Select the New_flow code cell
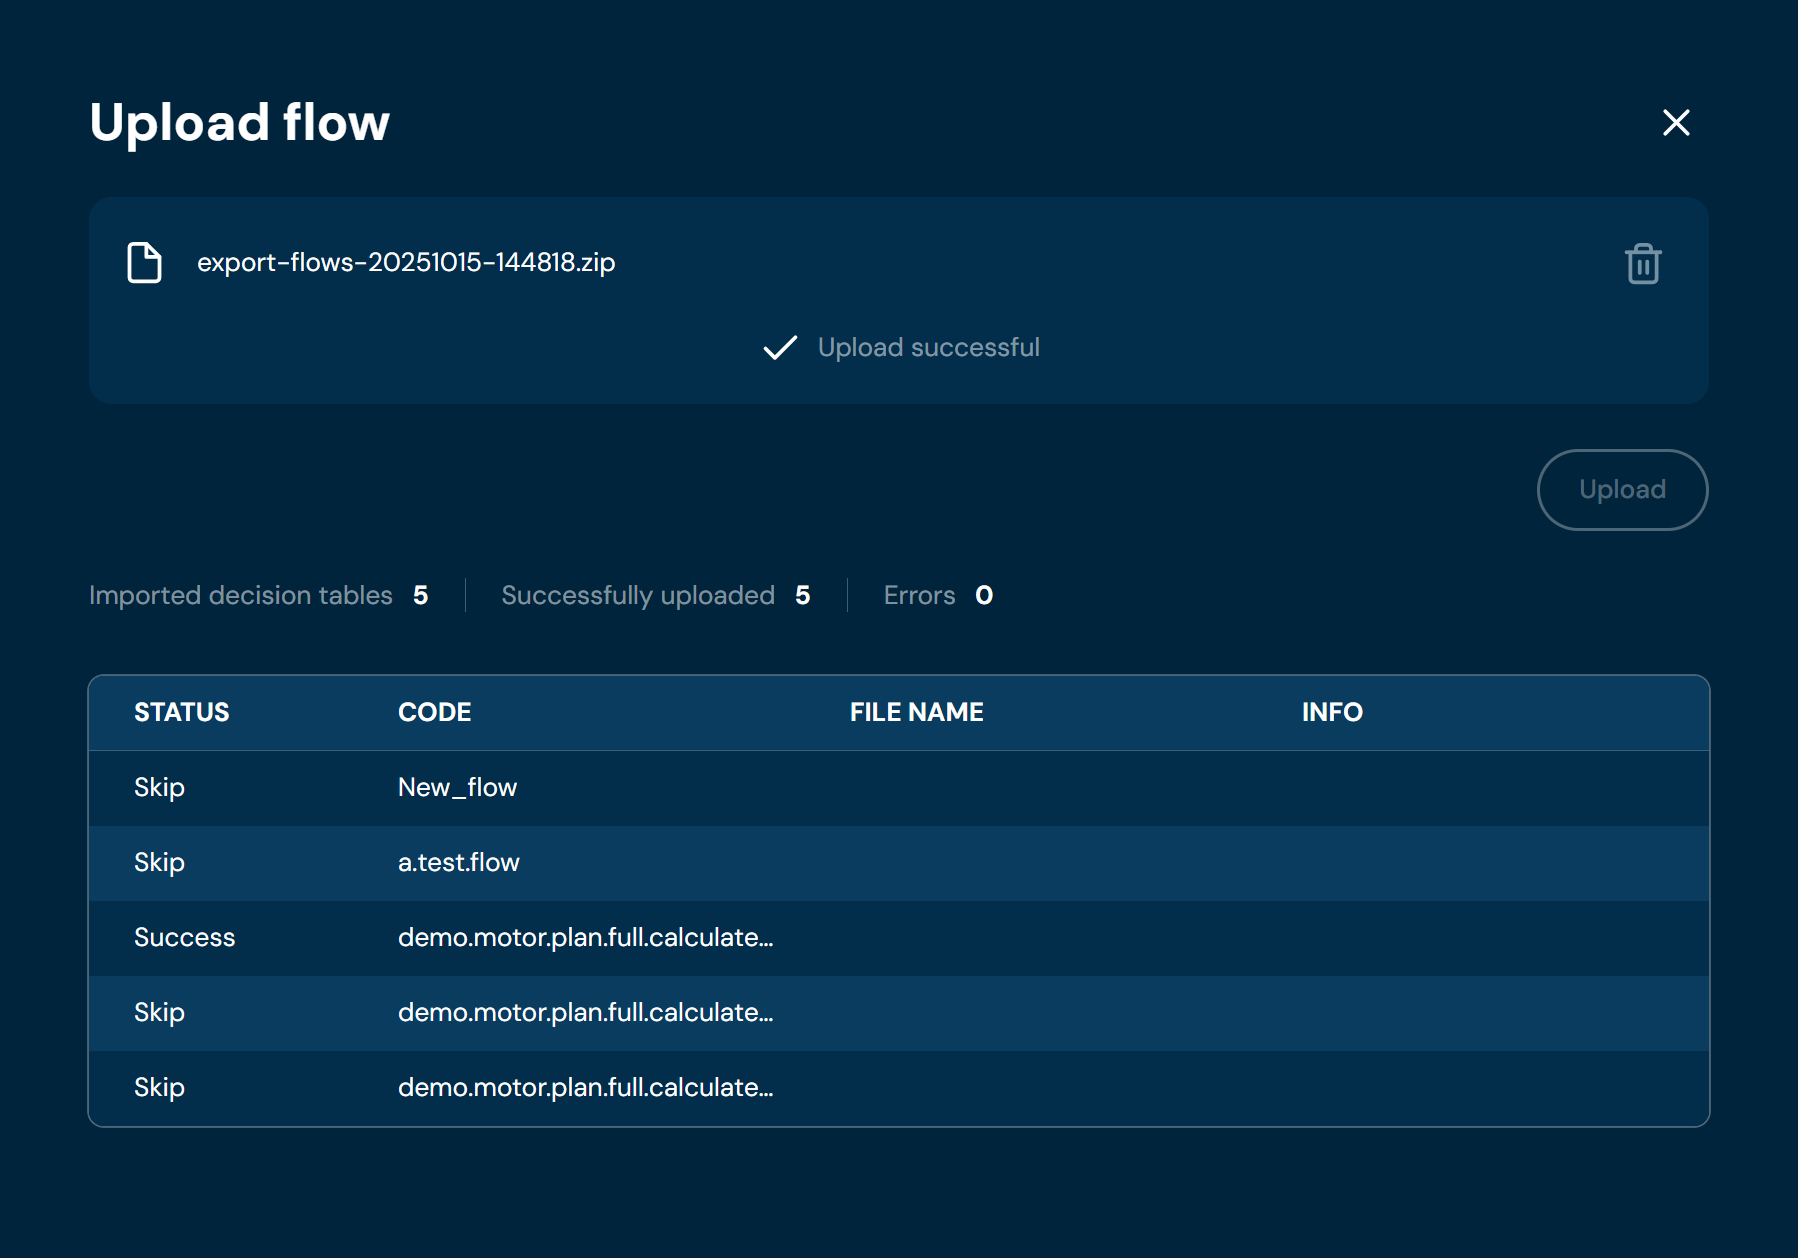Viewport: 1798px width, 1258px height. click(457, 788)
